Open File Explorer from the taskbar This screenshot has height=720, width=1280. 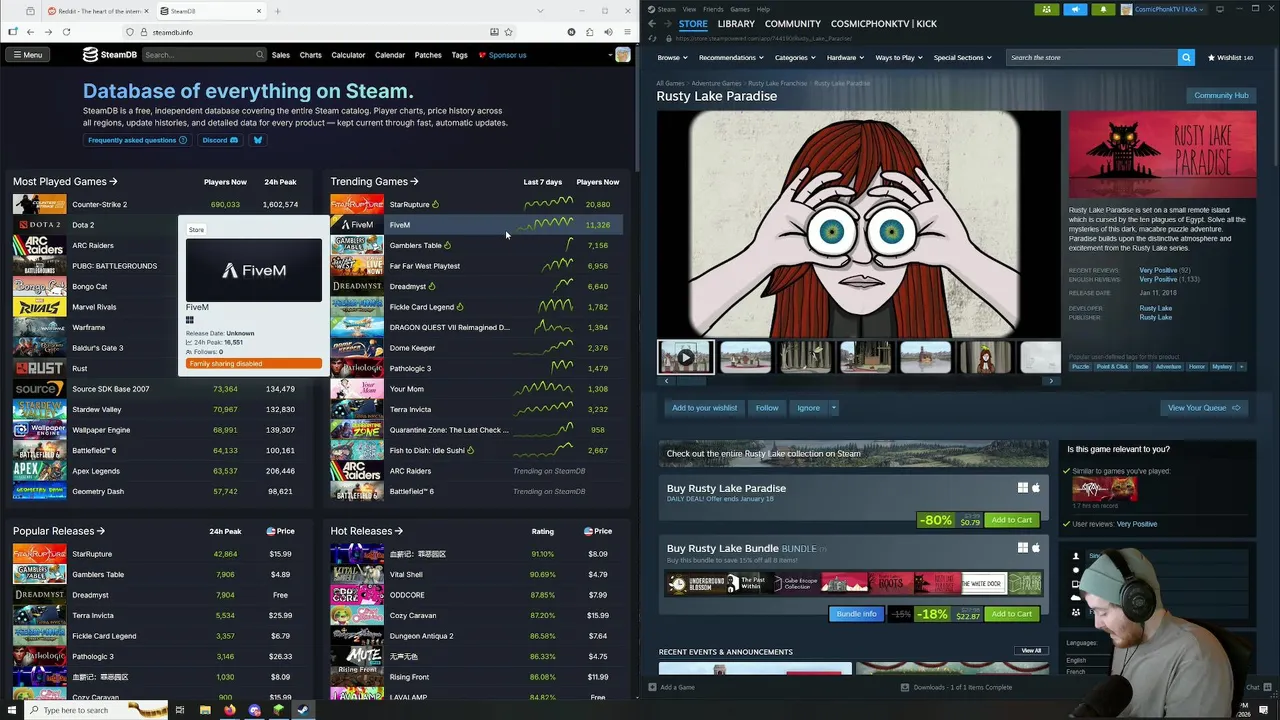pyautogui.click(x=204, y=710)
